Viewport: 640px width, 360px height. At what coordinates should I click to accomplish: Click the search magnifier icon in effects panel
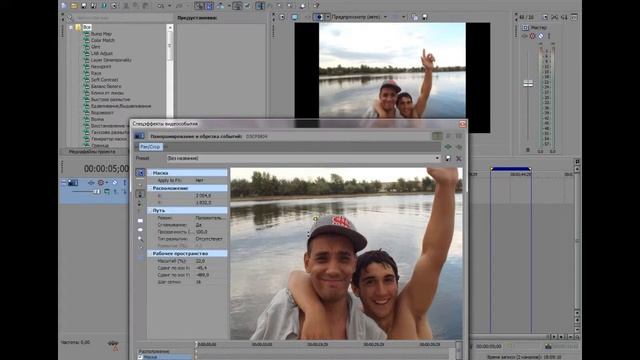point(70,18)
